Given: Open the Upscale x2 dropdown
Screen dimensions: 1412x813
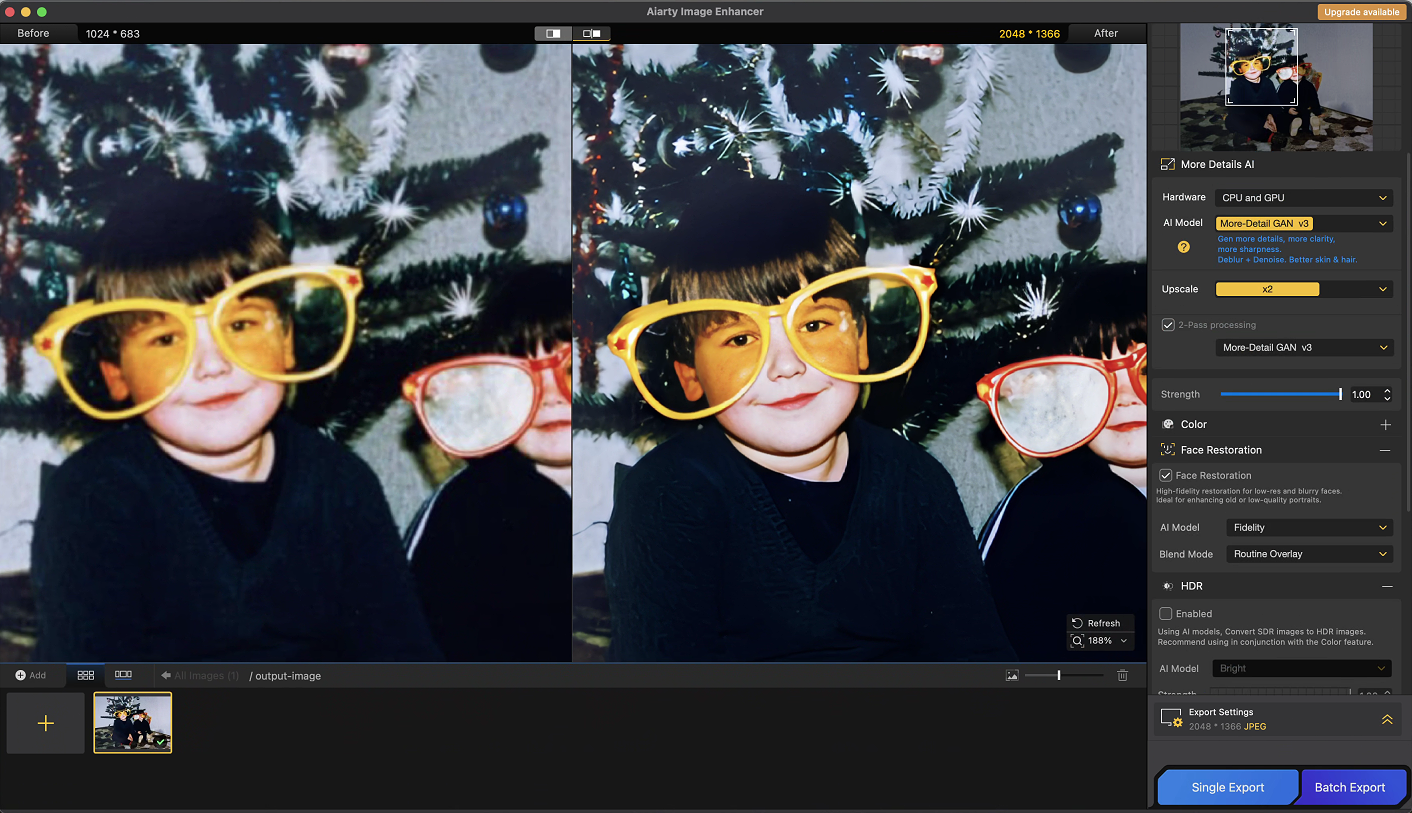Looking at the screenshot, I should point(1304,289).
